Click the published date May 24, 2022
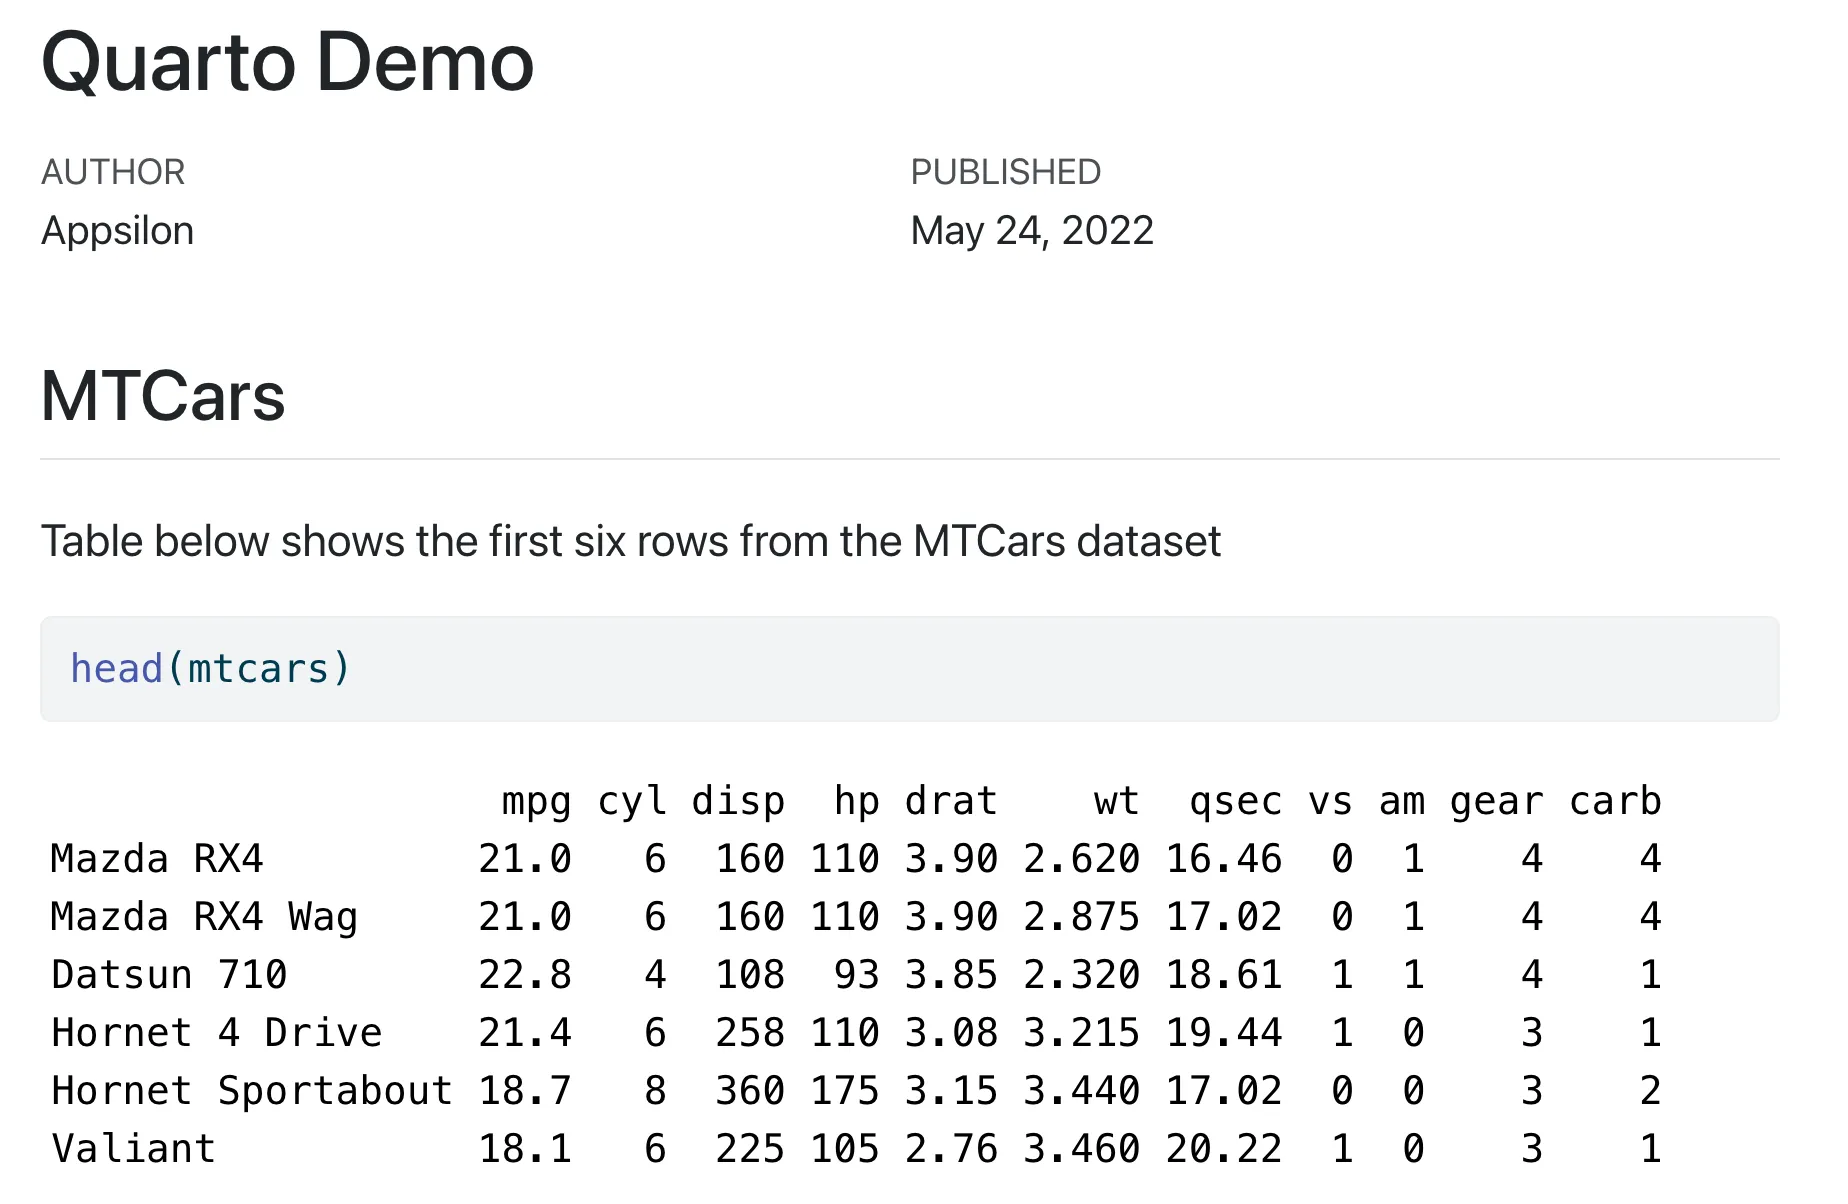The height and width of the screenshot is (1204, 1848). (1032, 231)
